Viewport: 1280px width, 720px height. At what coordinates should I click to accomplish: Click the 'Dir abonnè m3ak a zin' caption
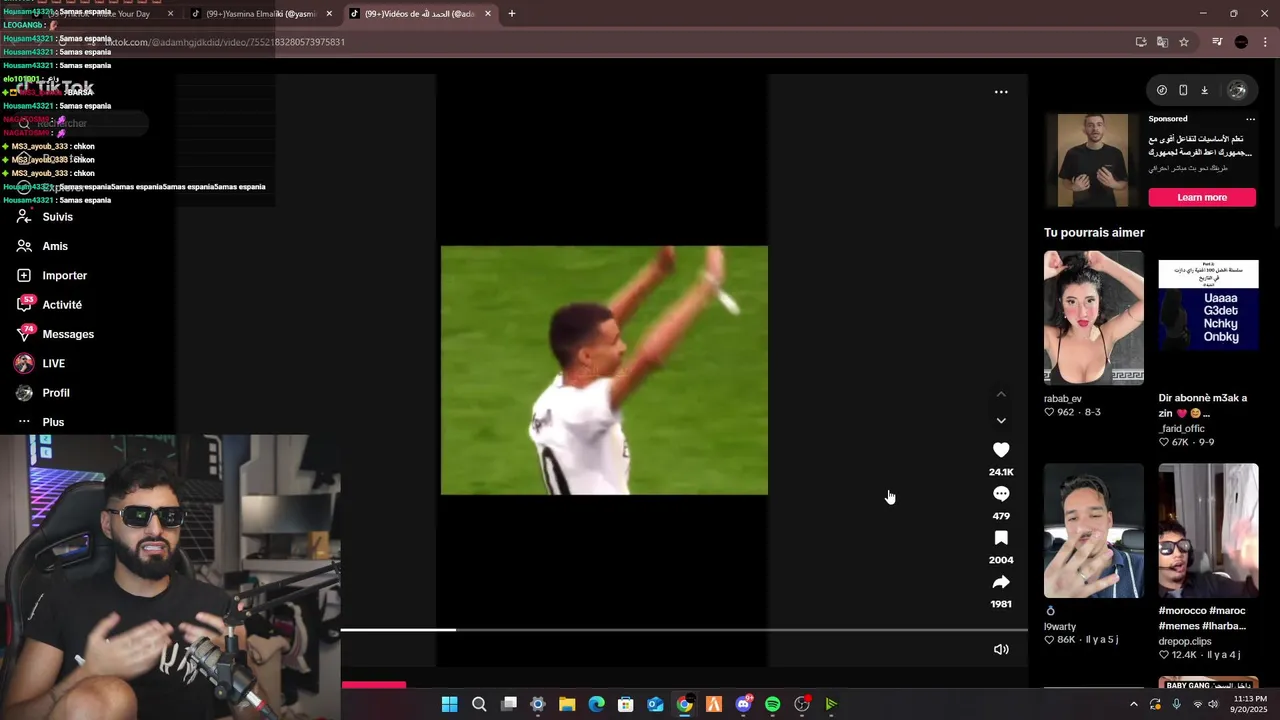(x=1203, y=405)
